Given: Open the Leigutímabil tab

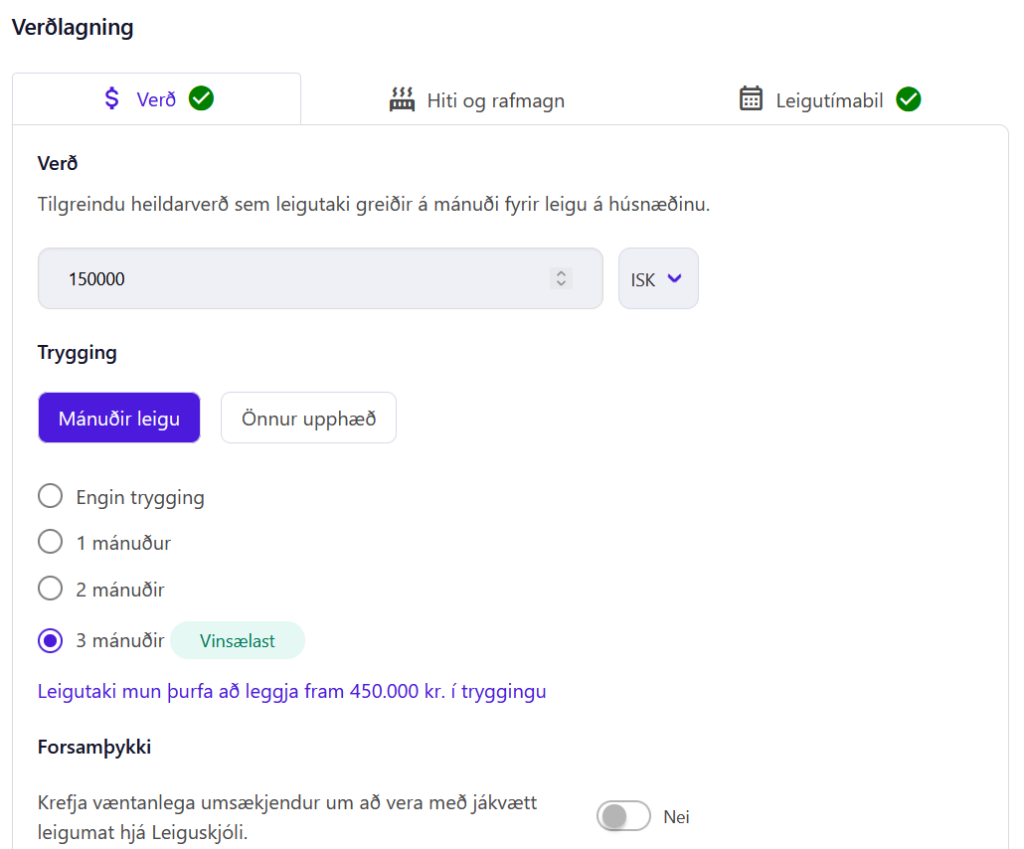Looking at the screenshot, I should [829, 100].
